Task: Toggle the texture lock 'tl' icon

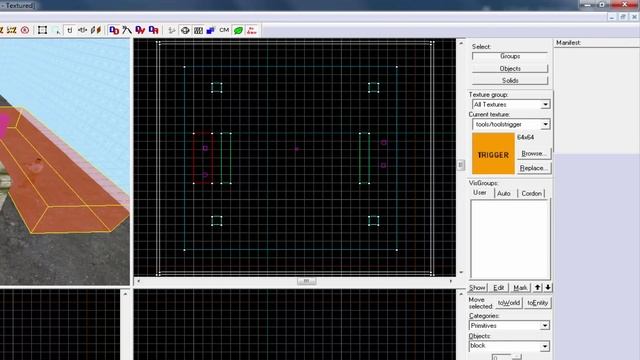Action: point(70,30)
